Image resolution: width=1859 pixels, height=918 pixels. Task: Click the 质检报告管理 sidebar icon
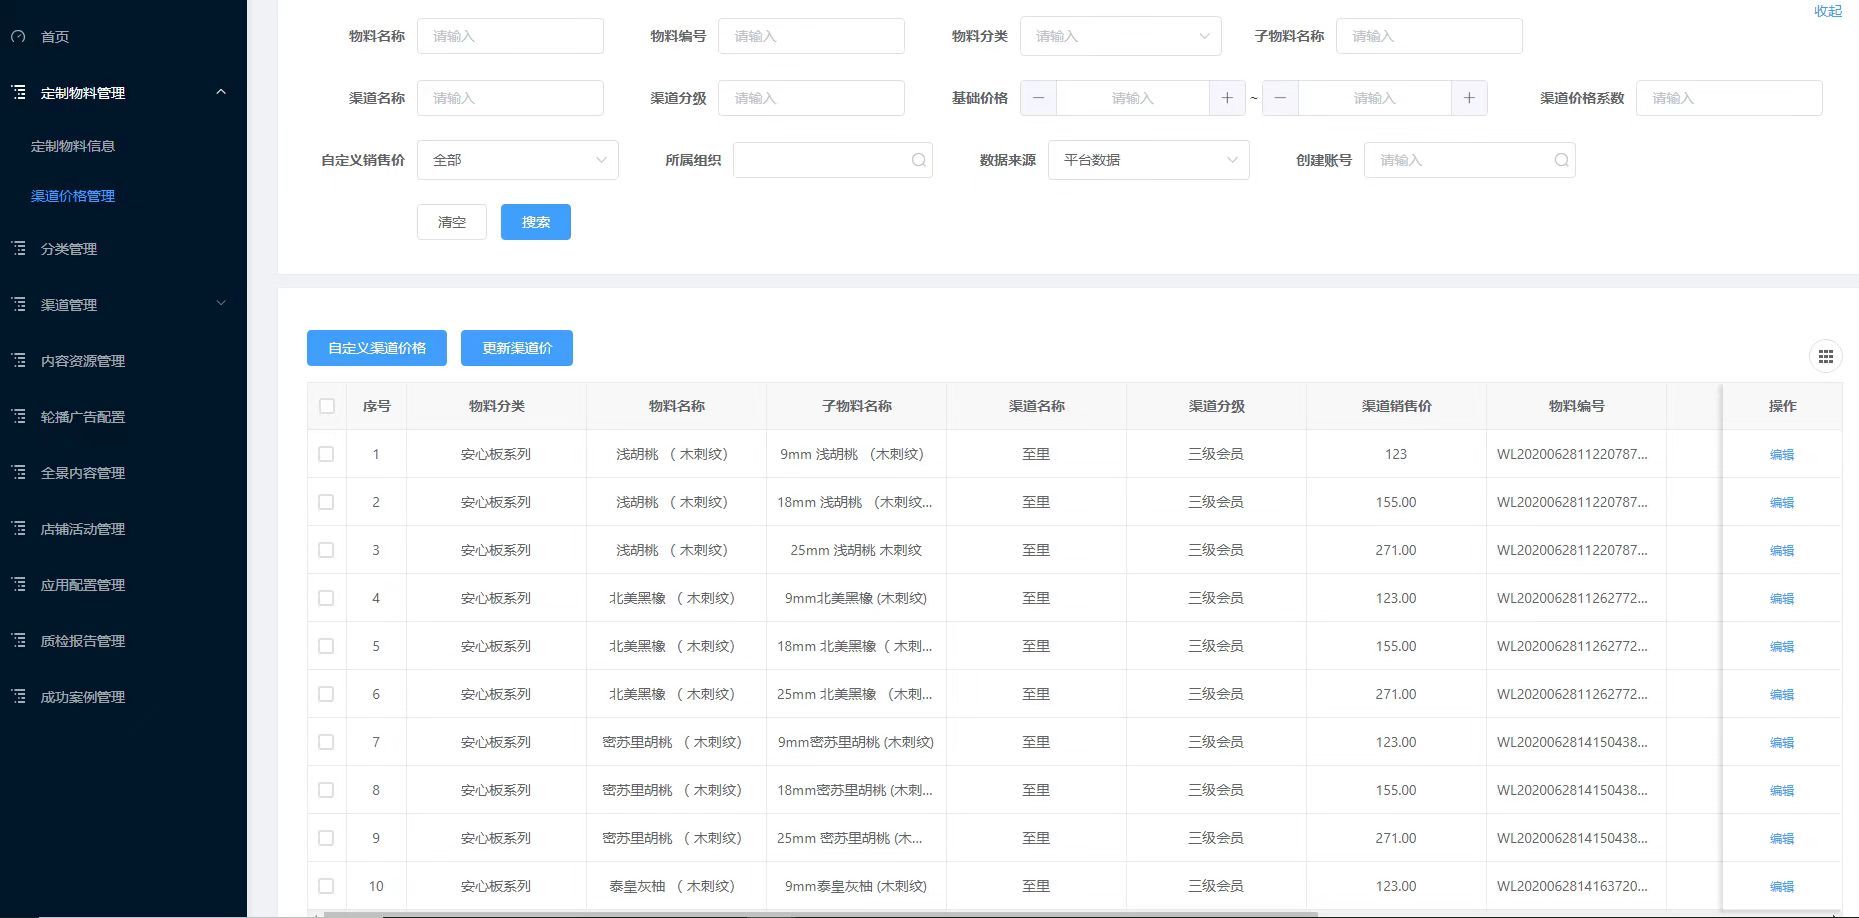[x=18, y=640]
